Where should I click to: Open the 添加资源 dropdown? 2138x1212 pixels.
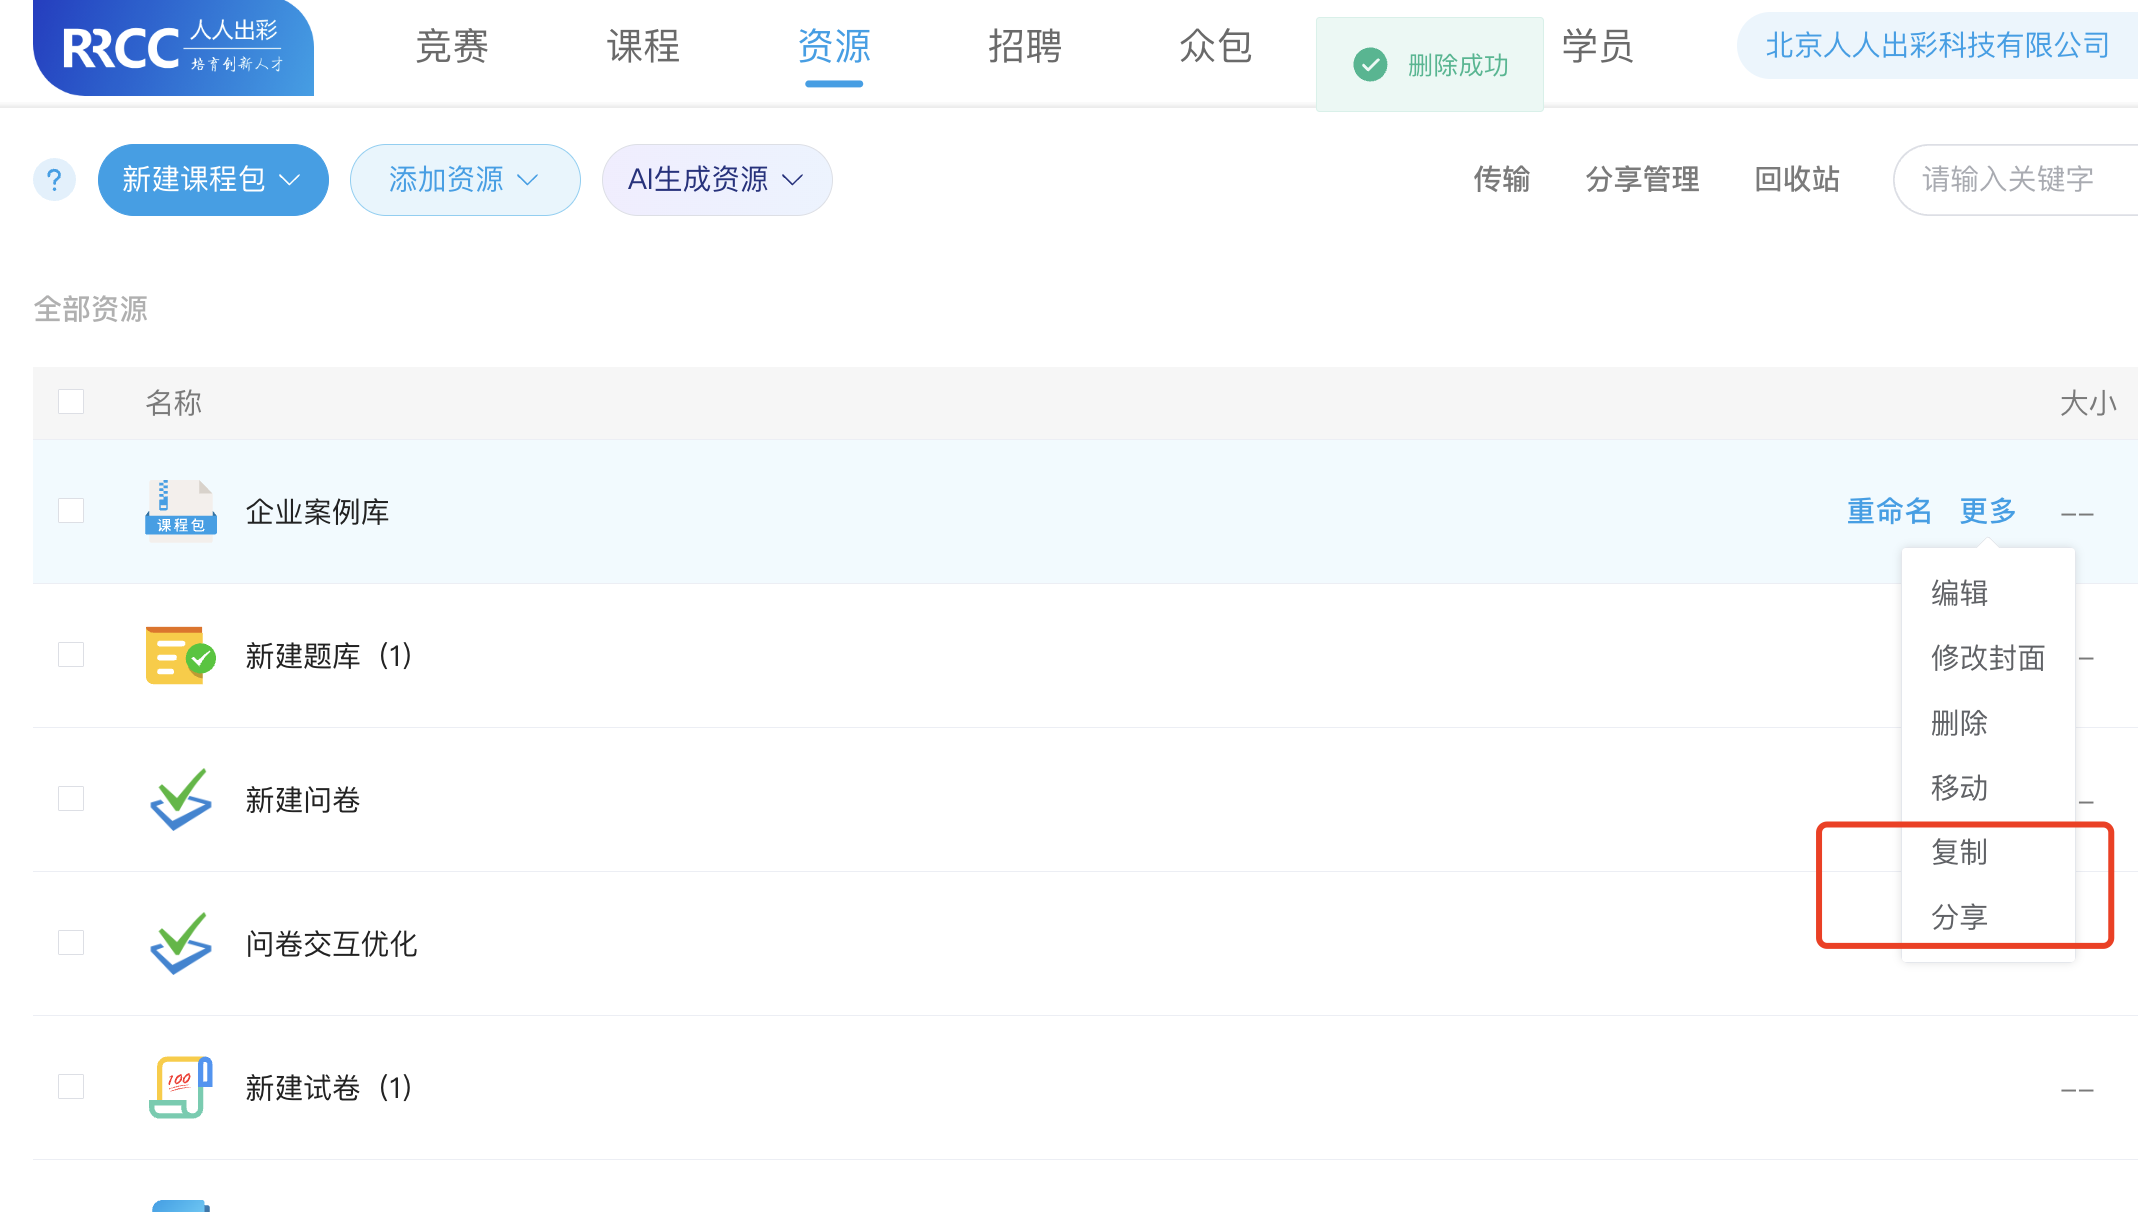(x=464, y=180)
